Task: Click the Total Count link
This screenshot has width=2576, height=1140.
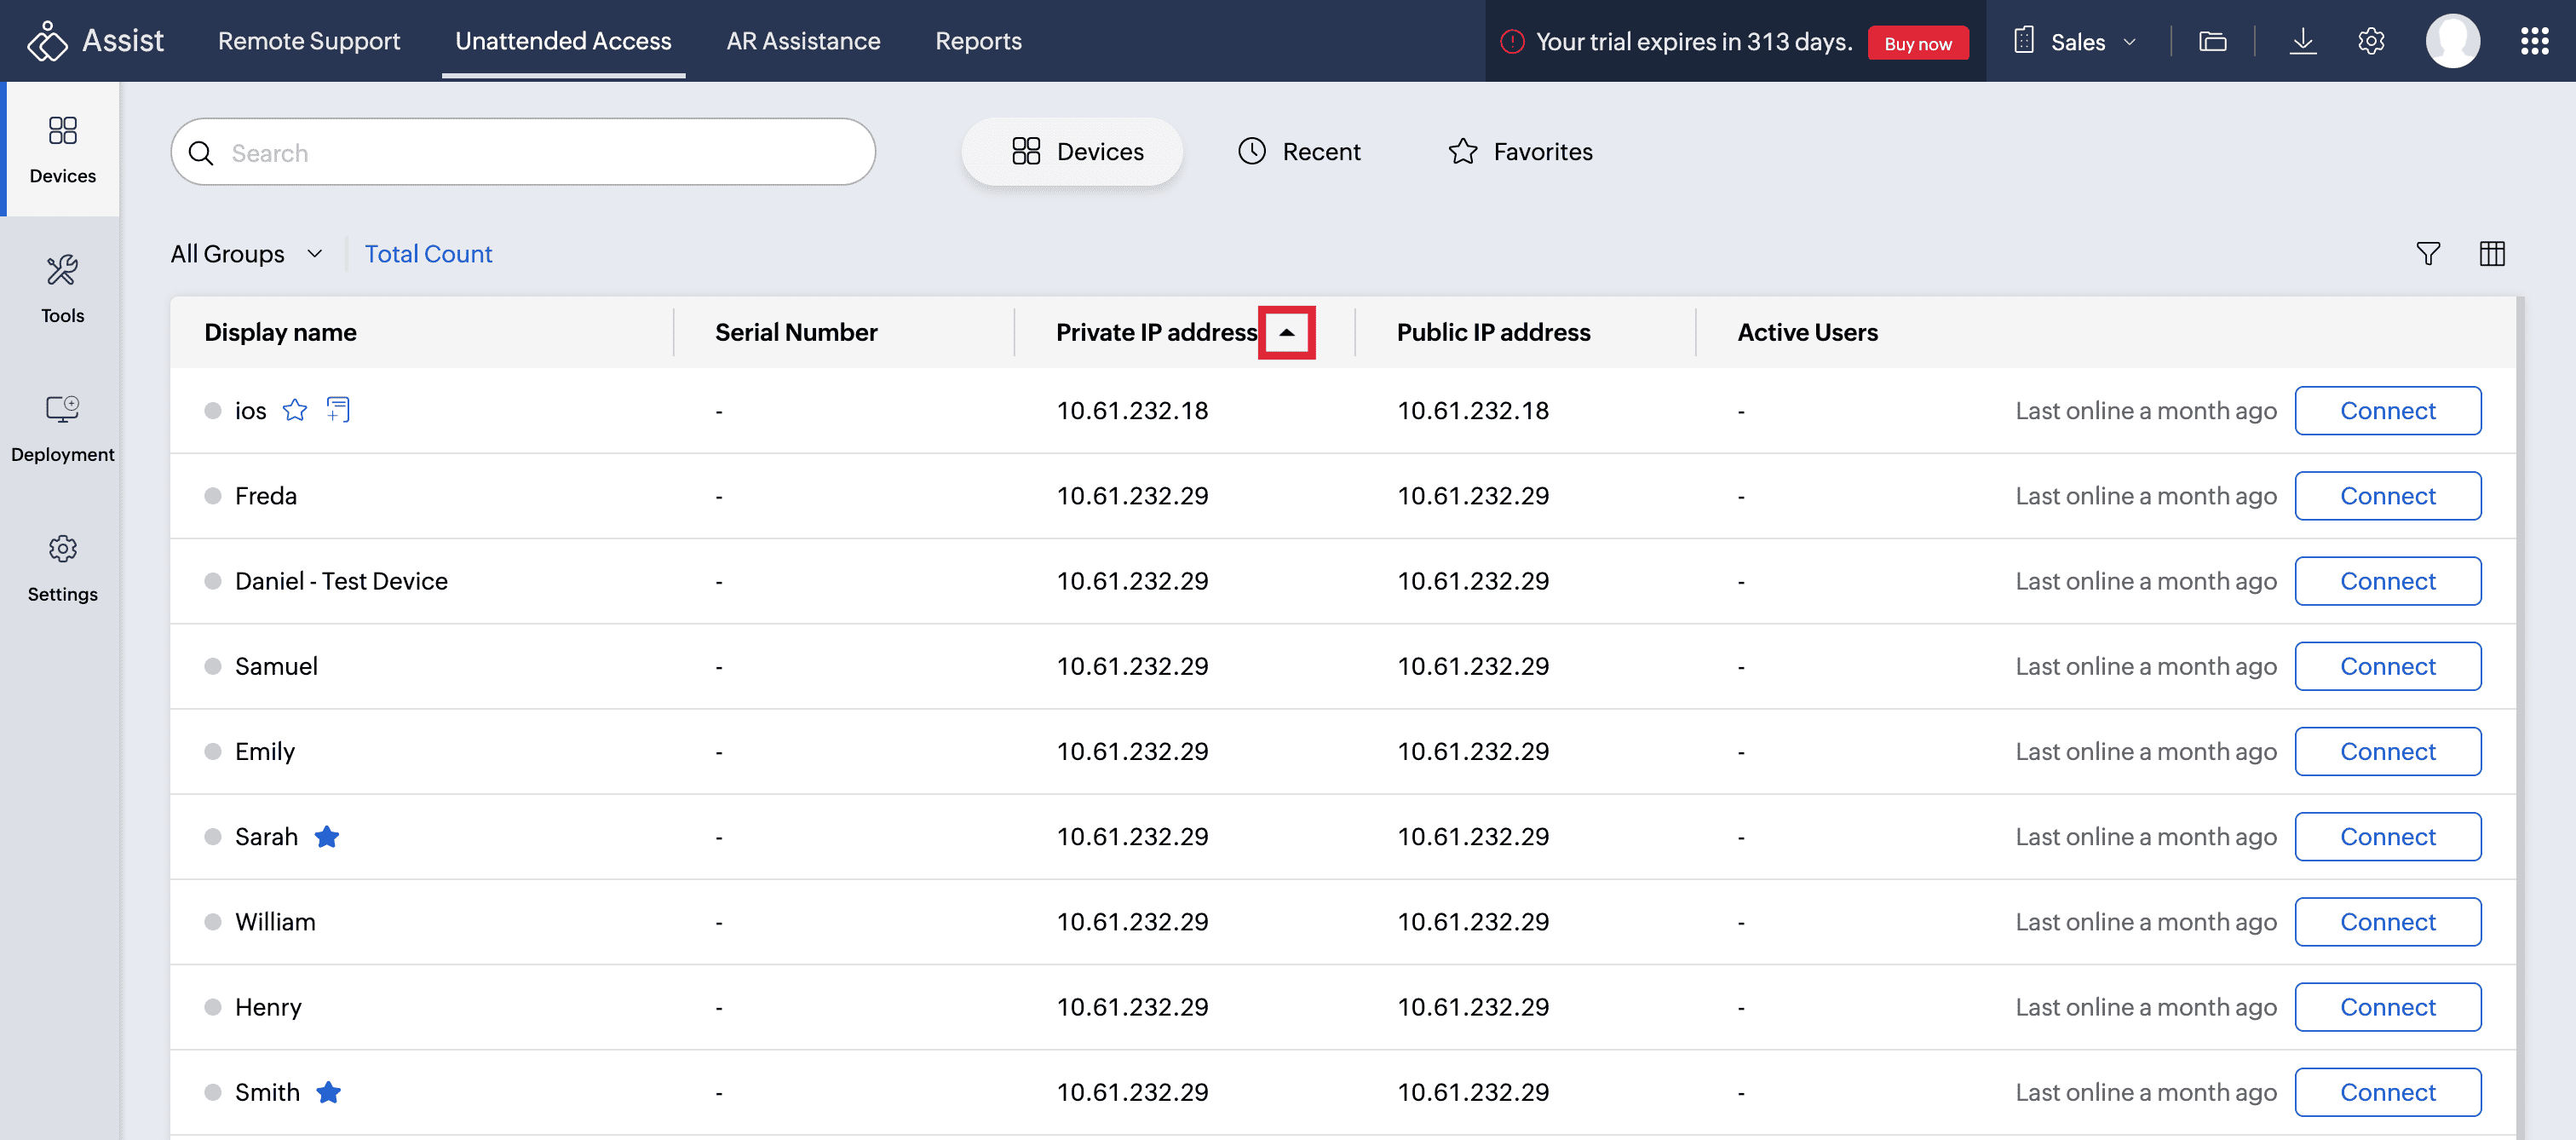Action: (x=428, y=254)
